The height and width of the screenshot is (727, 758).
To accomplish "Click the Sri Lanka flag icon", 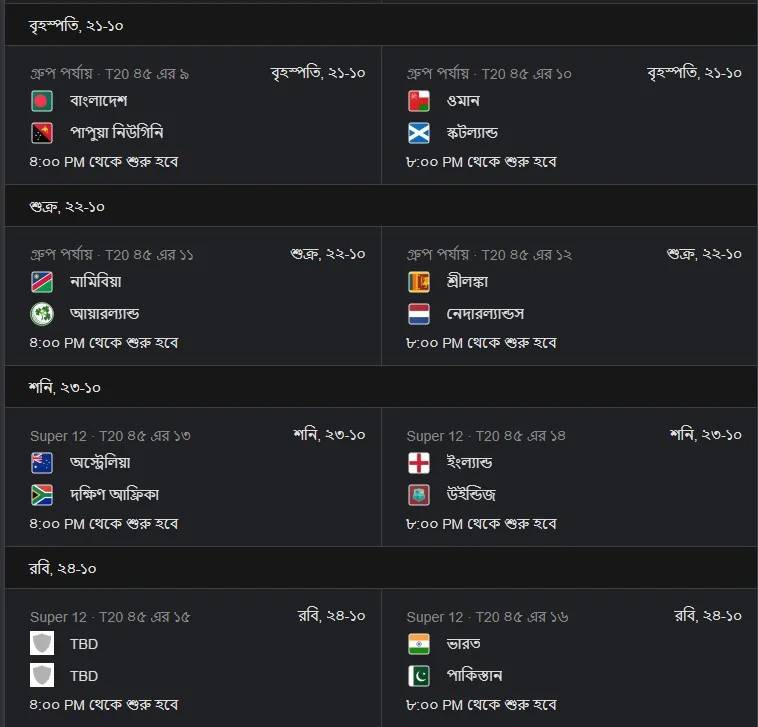I will tap(419, 282).
